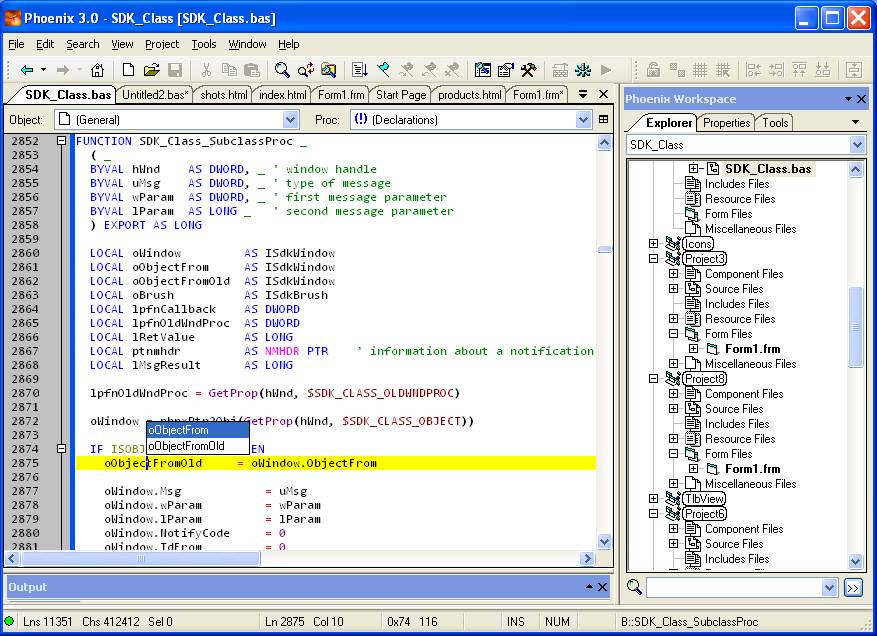Expand the Output panel with up arrow
877x636 pixels.
point(589,586)
